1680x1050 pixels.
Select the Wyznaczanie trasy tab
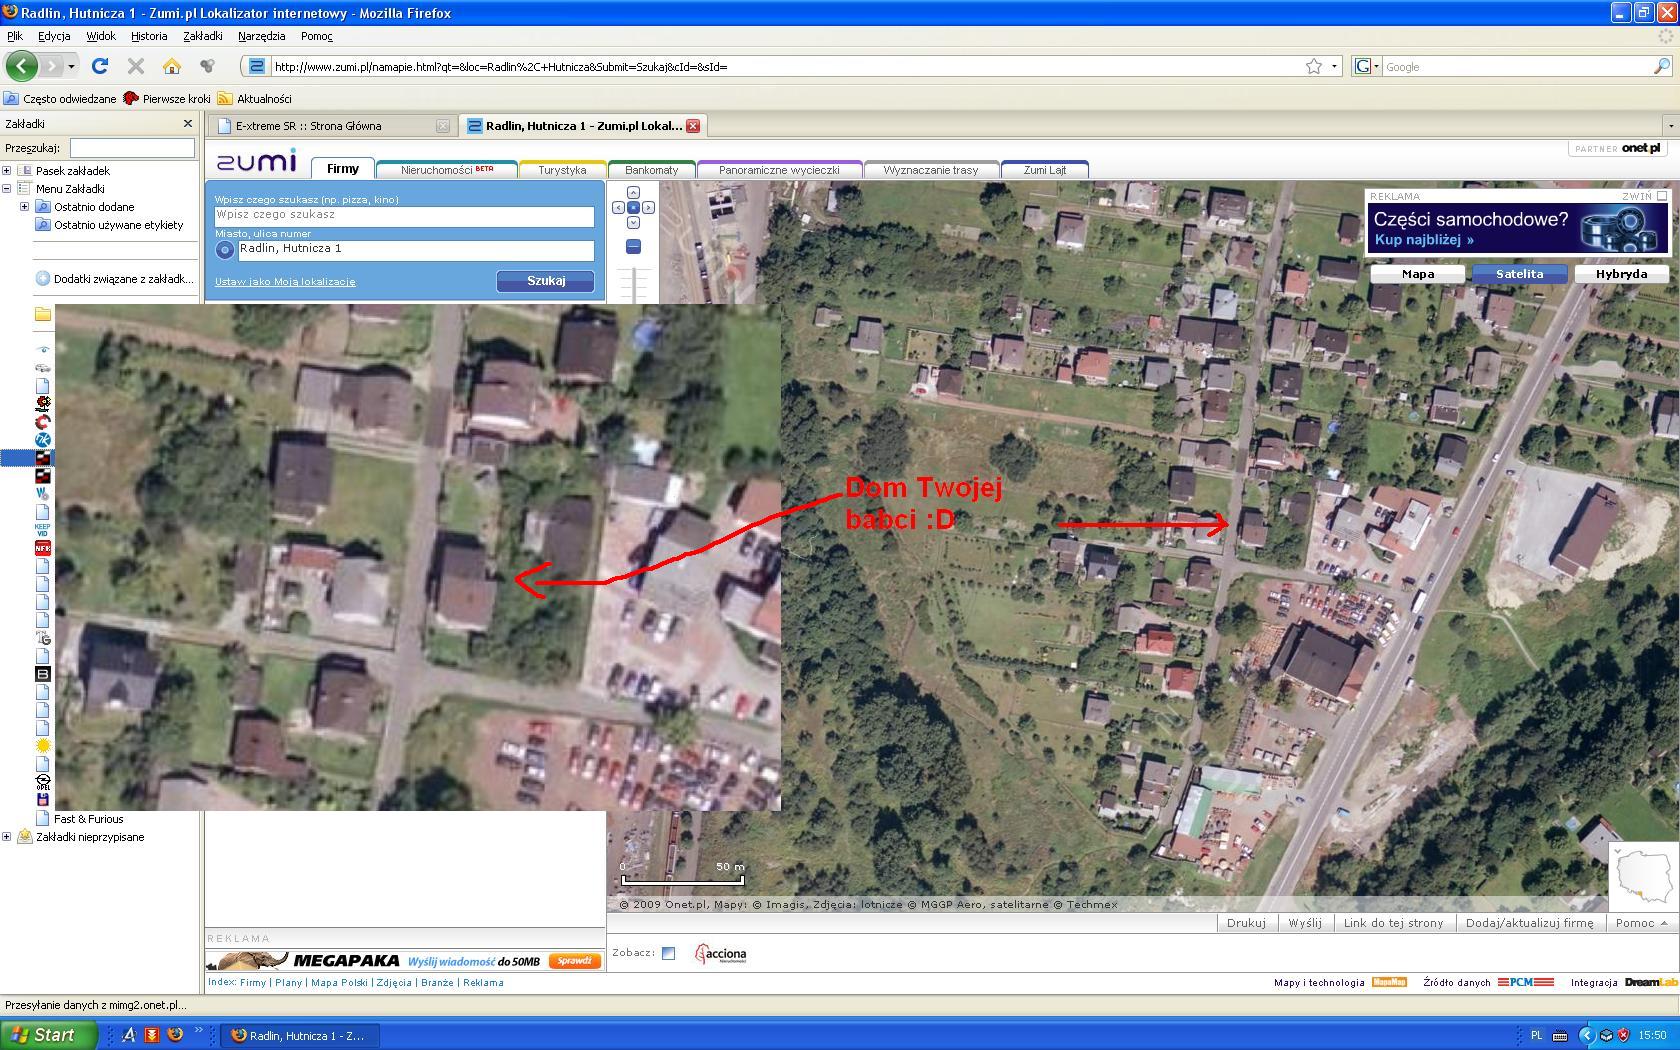(x=931, y=170)
